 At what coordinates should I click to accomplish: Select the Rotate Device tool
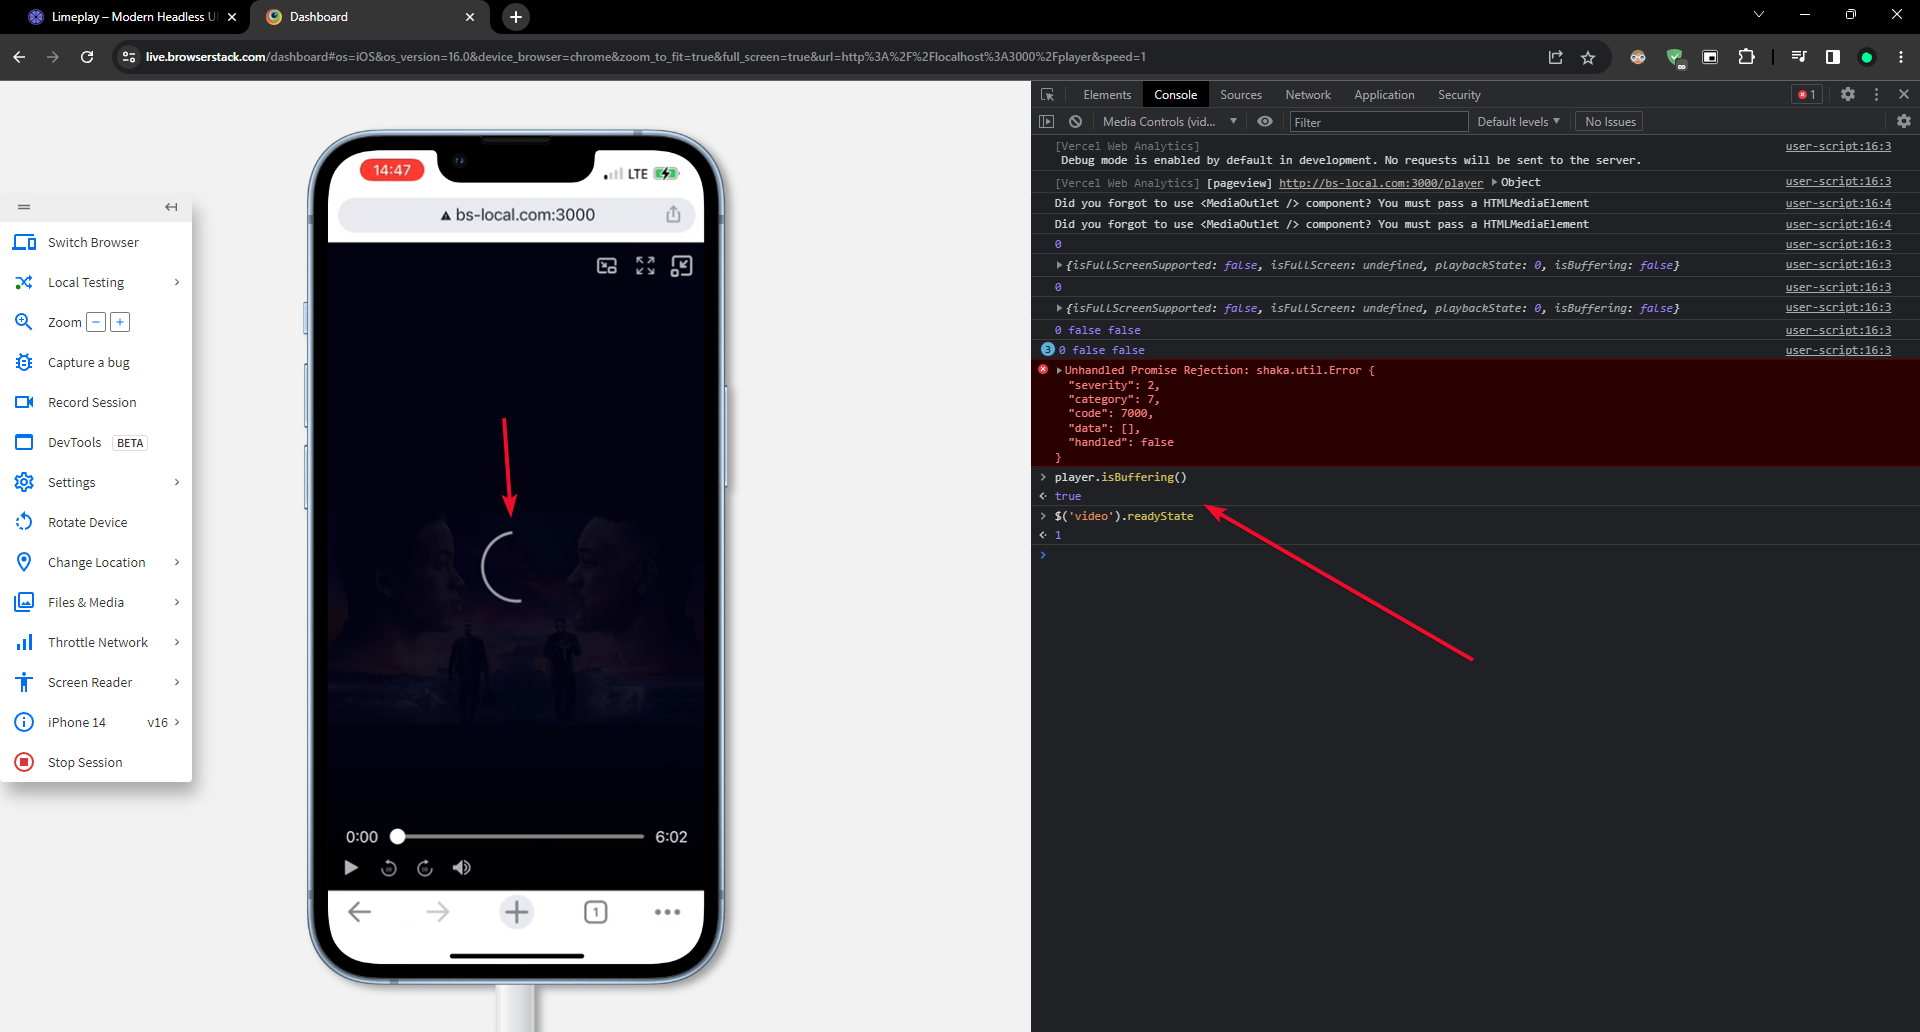(88, 521)
